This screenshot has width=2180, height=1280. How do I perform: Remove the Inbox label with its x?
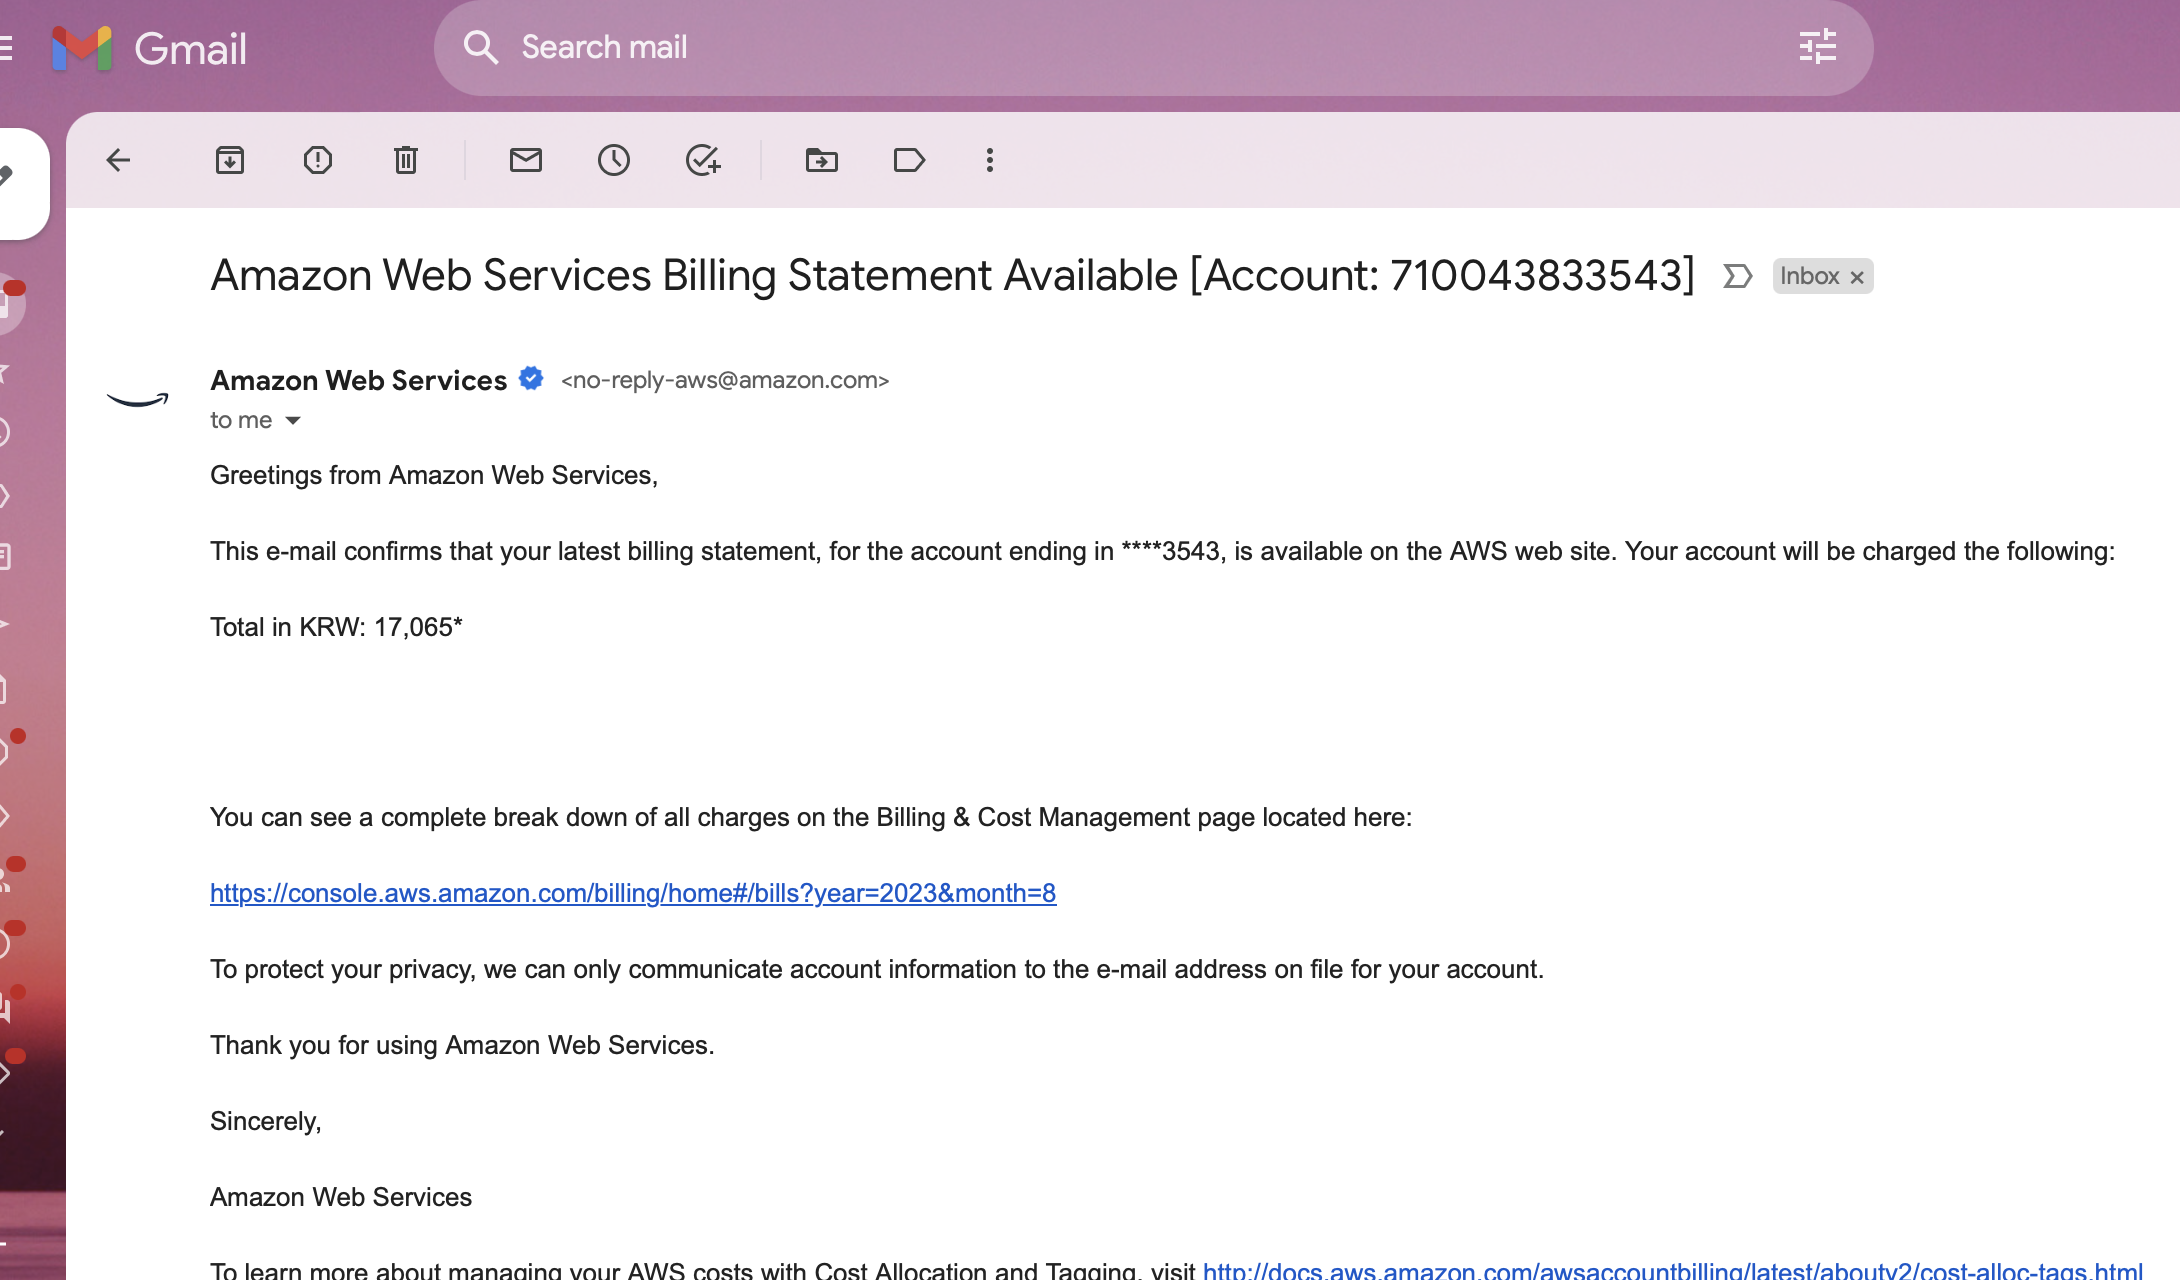[x=1857, y=277]
